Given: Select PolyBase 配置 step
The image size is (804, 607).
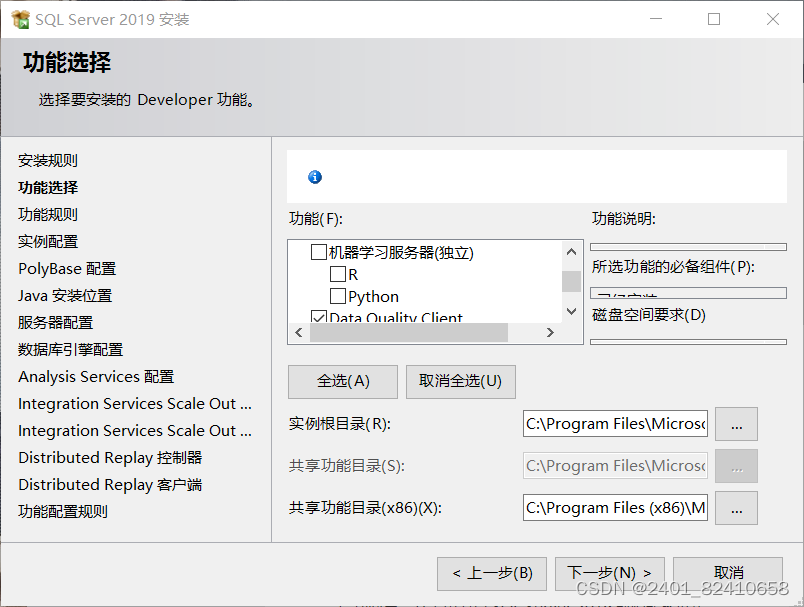Looking at the screenshot, I should tap(67, 269).
